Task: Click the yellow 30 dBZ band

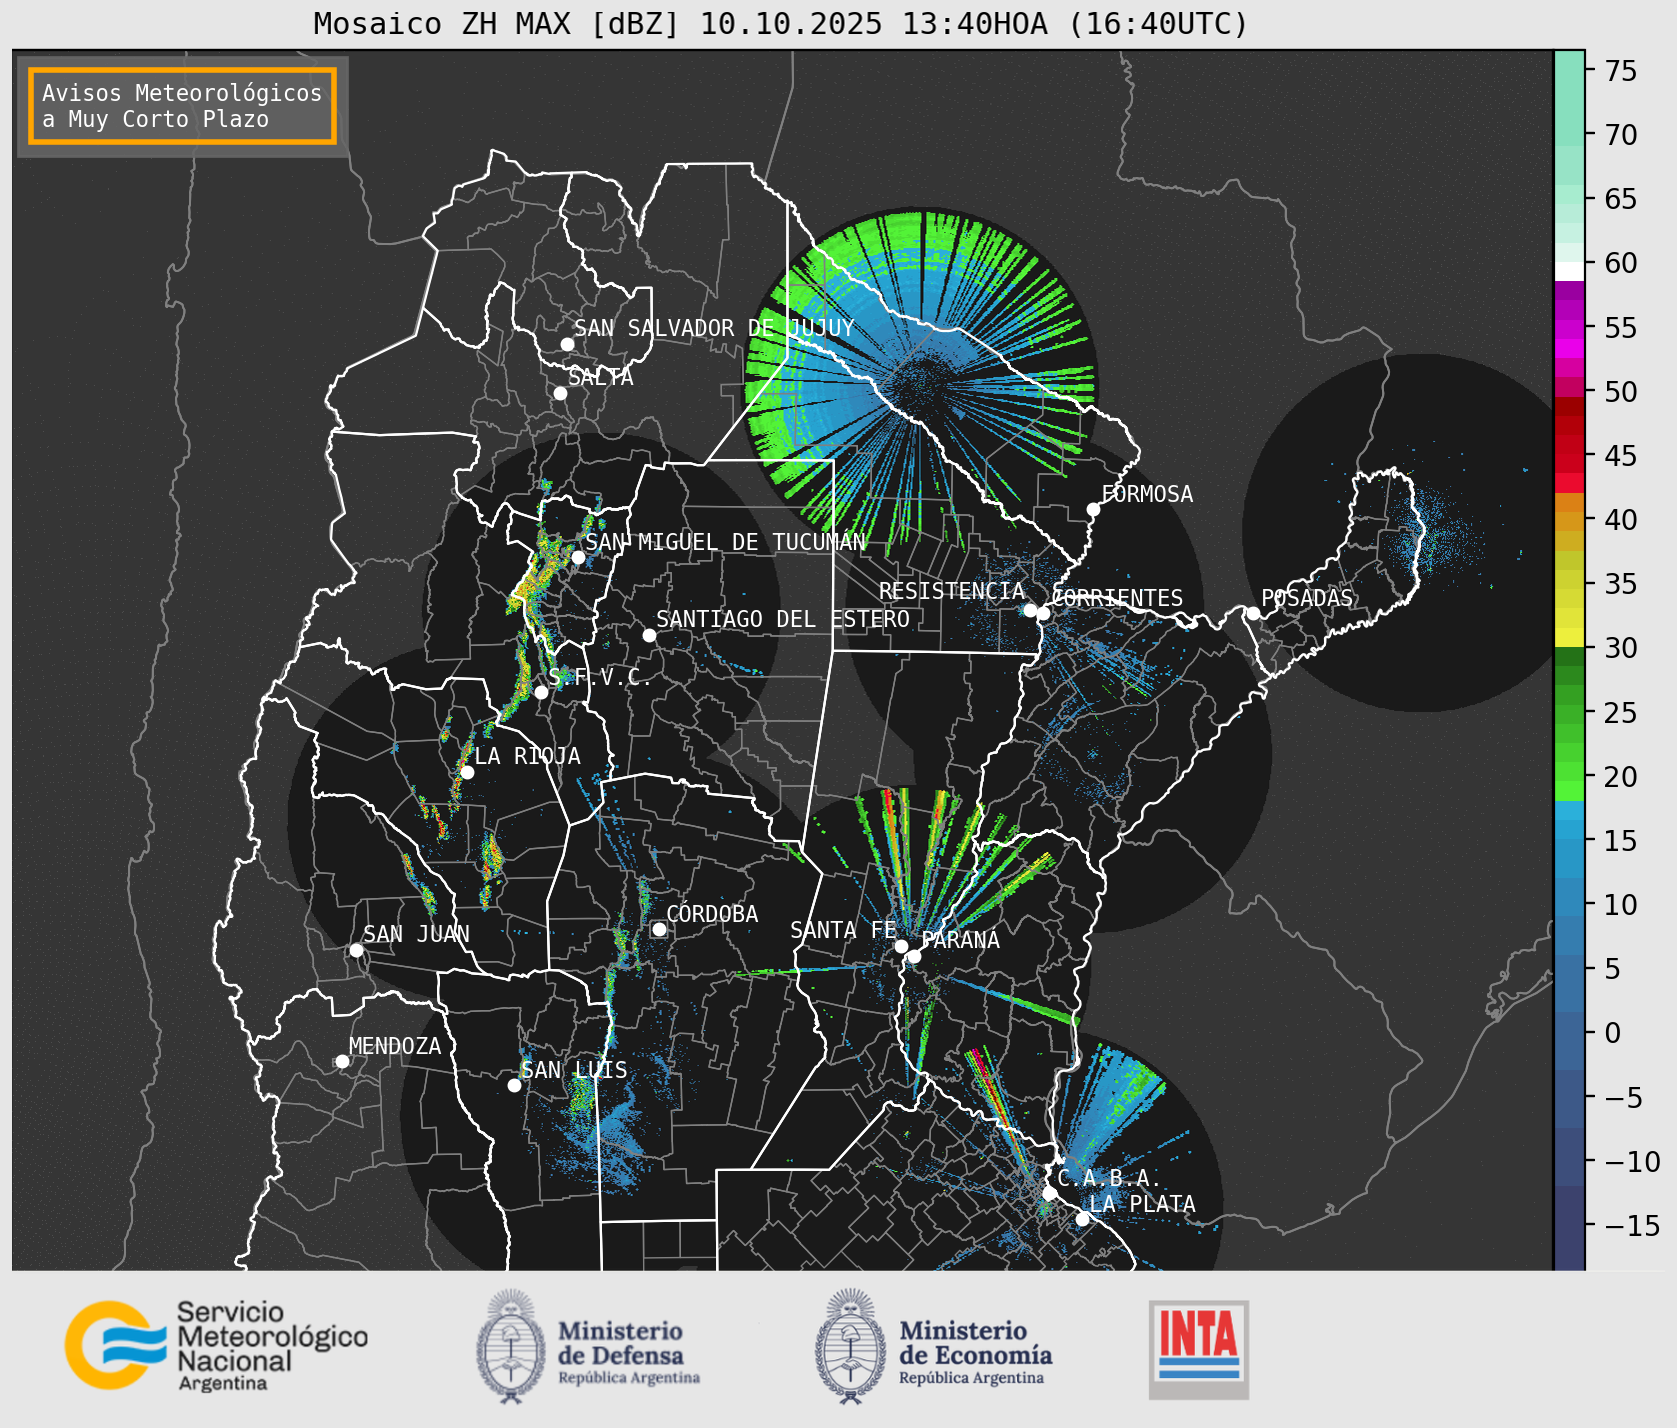Action: (x=1569, y=638)
